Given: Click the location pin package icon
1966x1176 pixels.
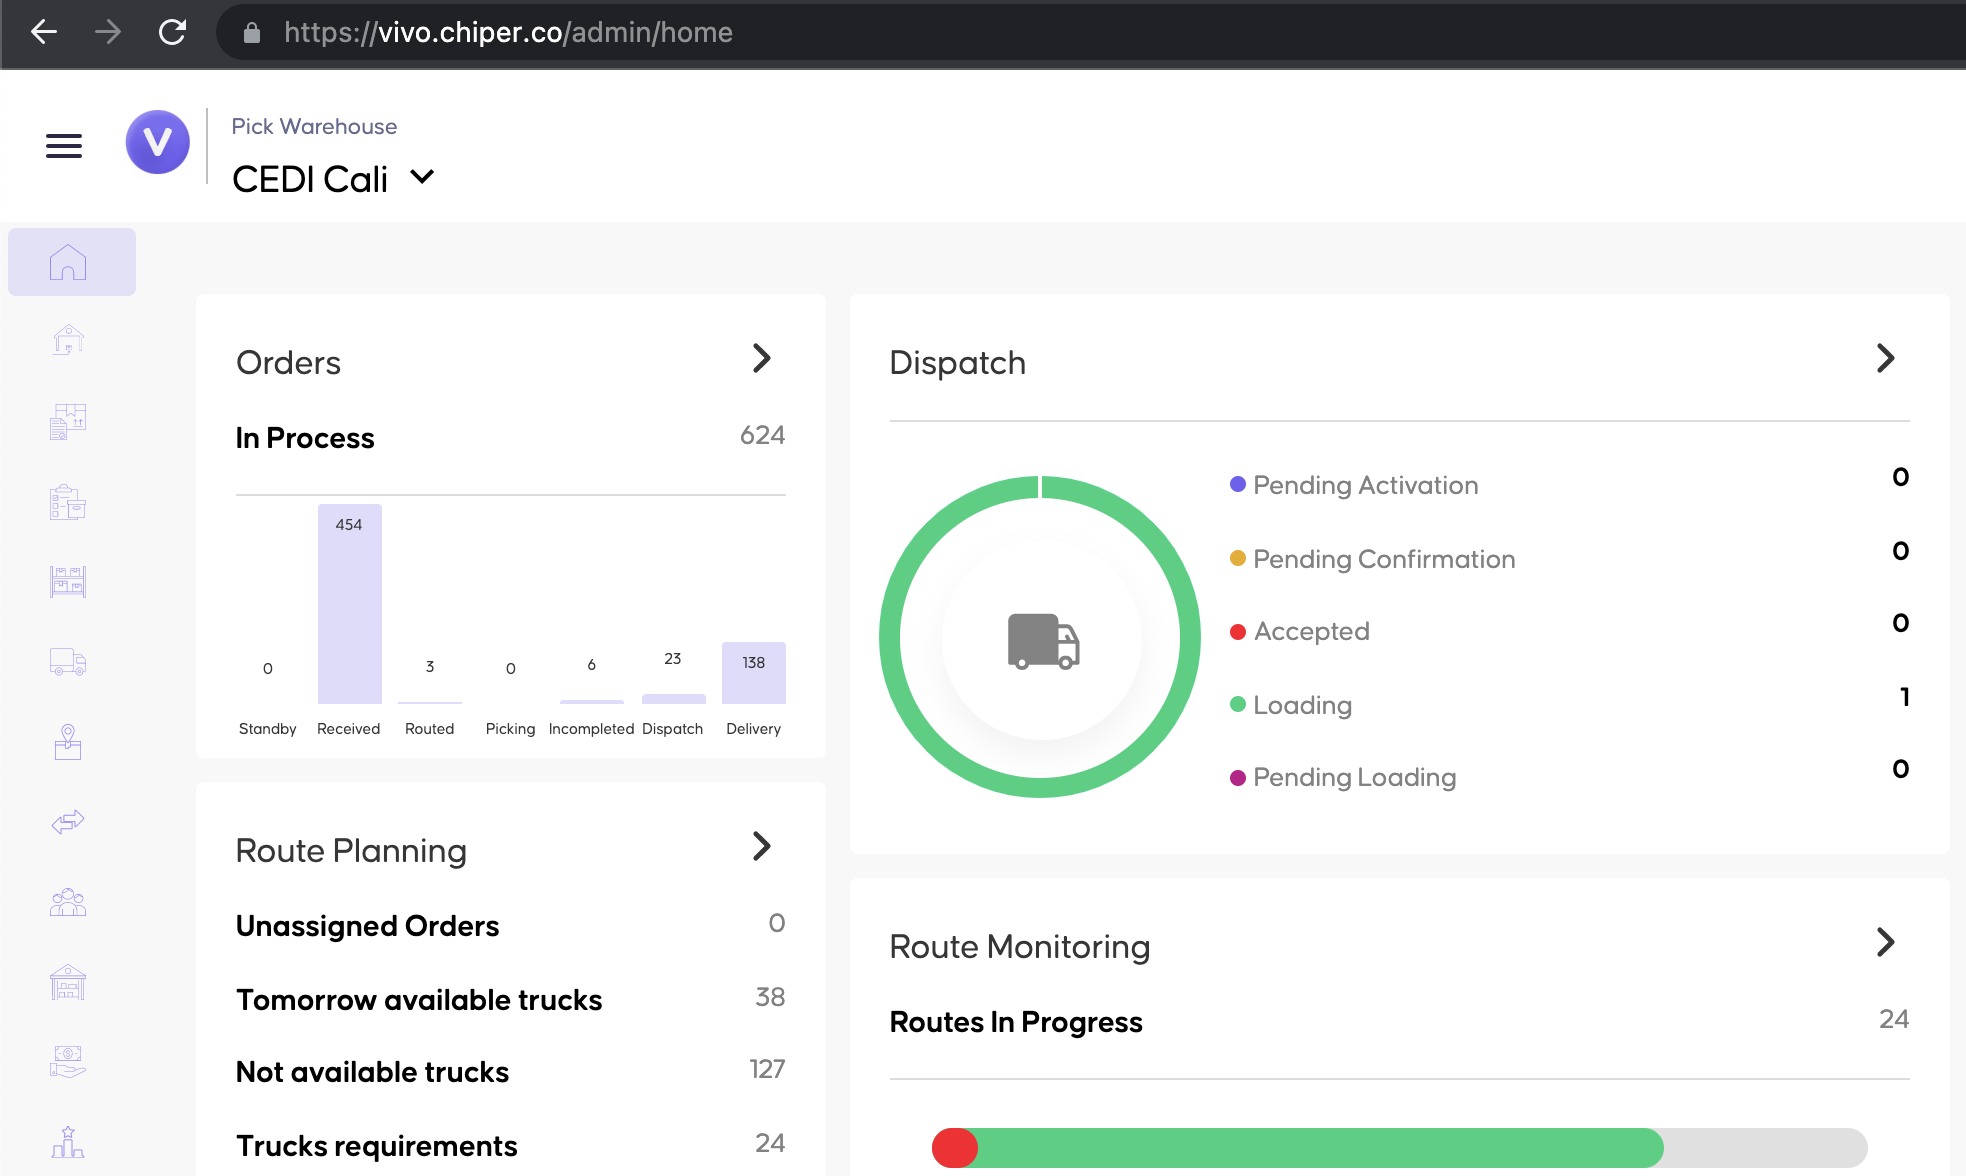Looking at the screenshot, I should (68, 742).
